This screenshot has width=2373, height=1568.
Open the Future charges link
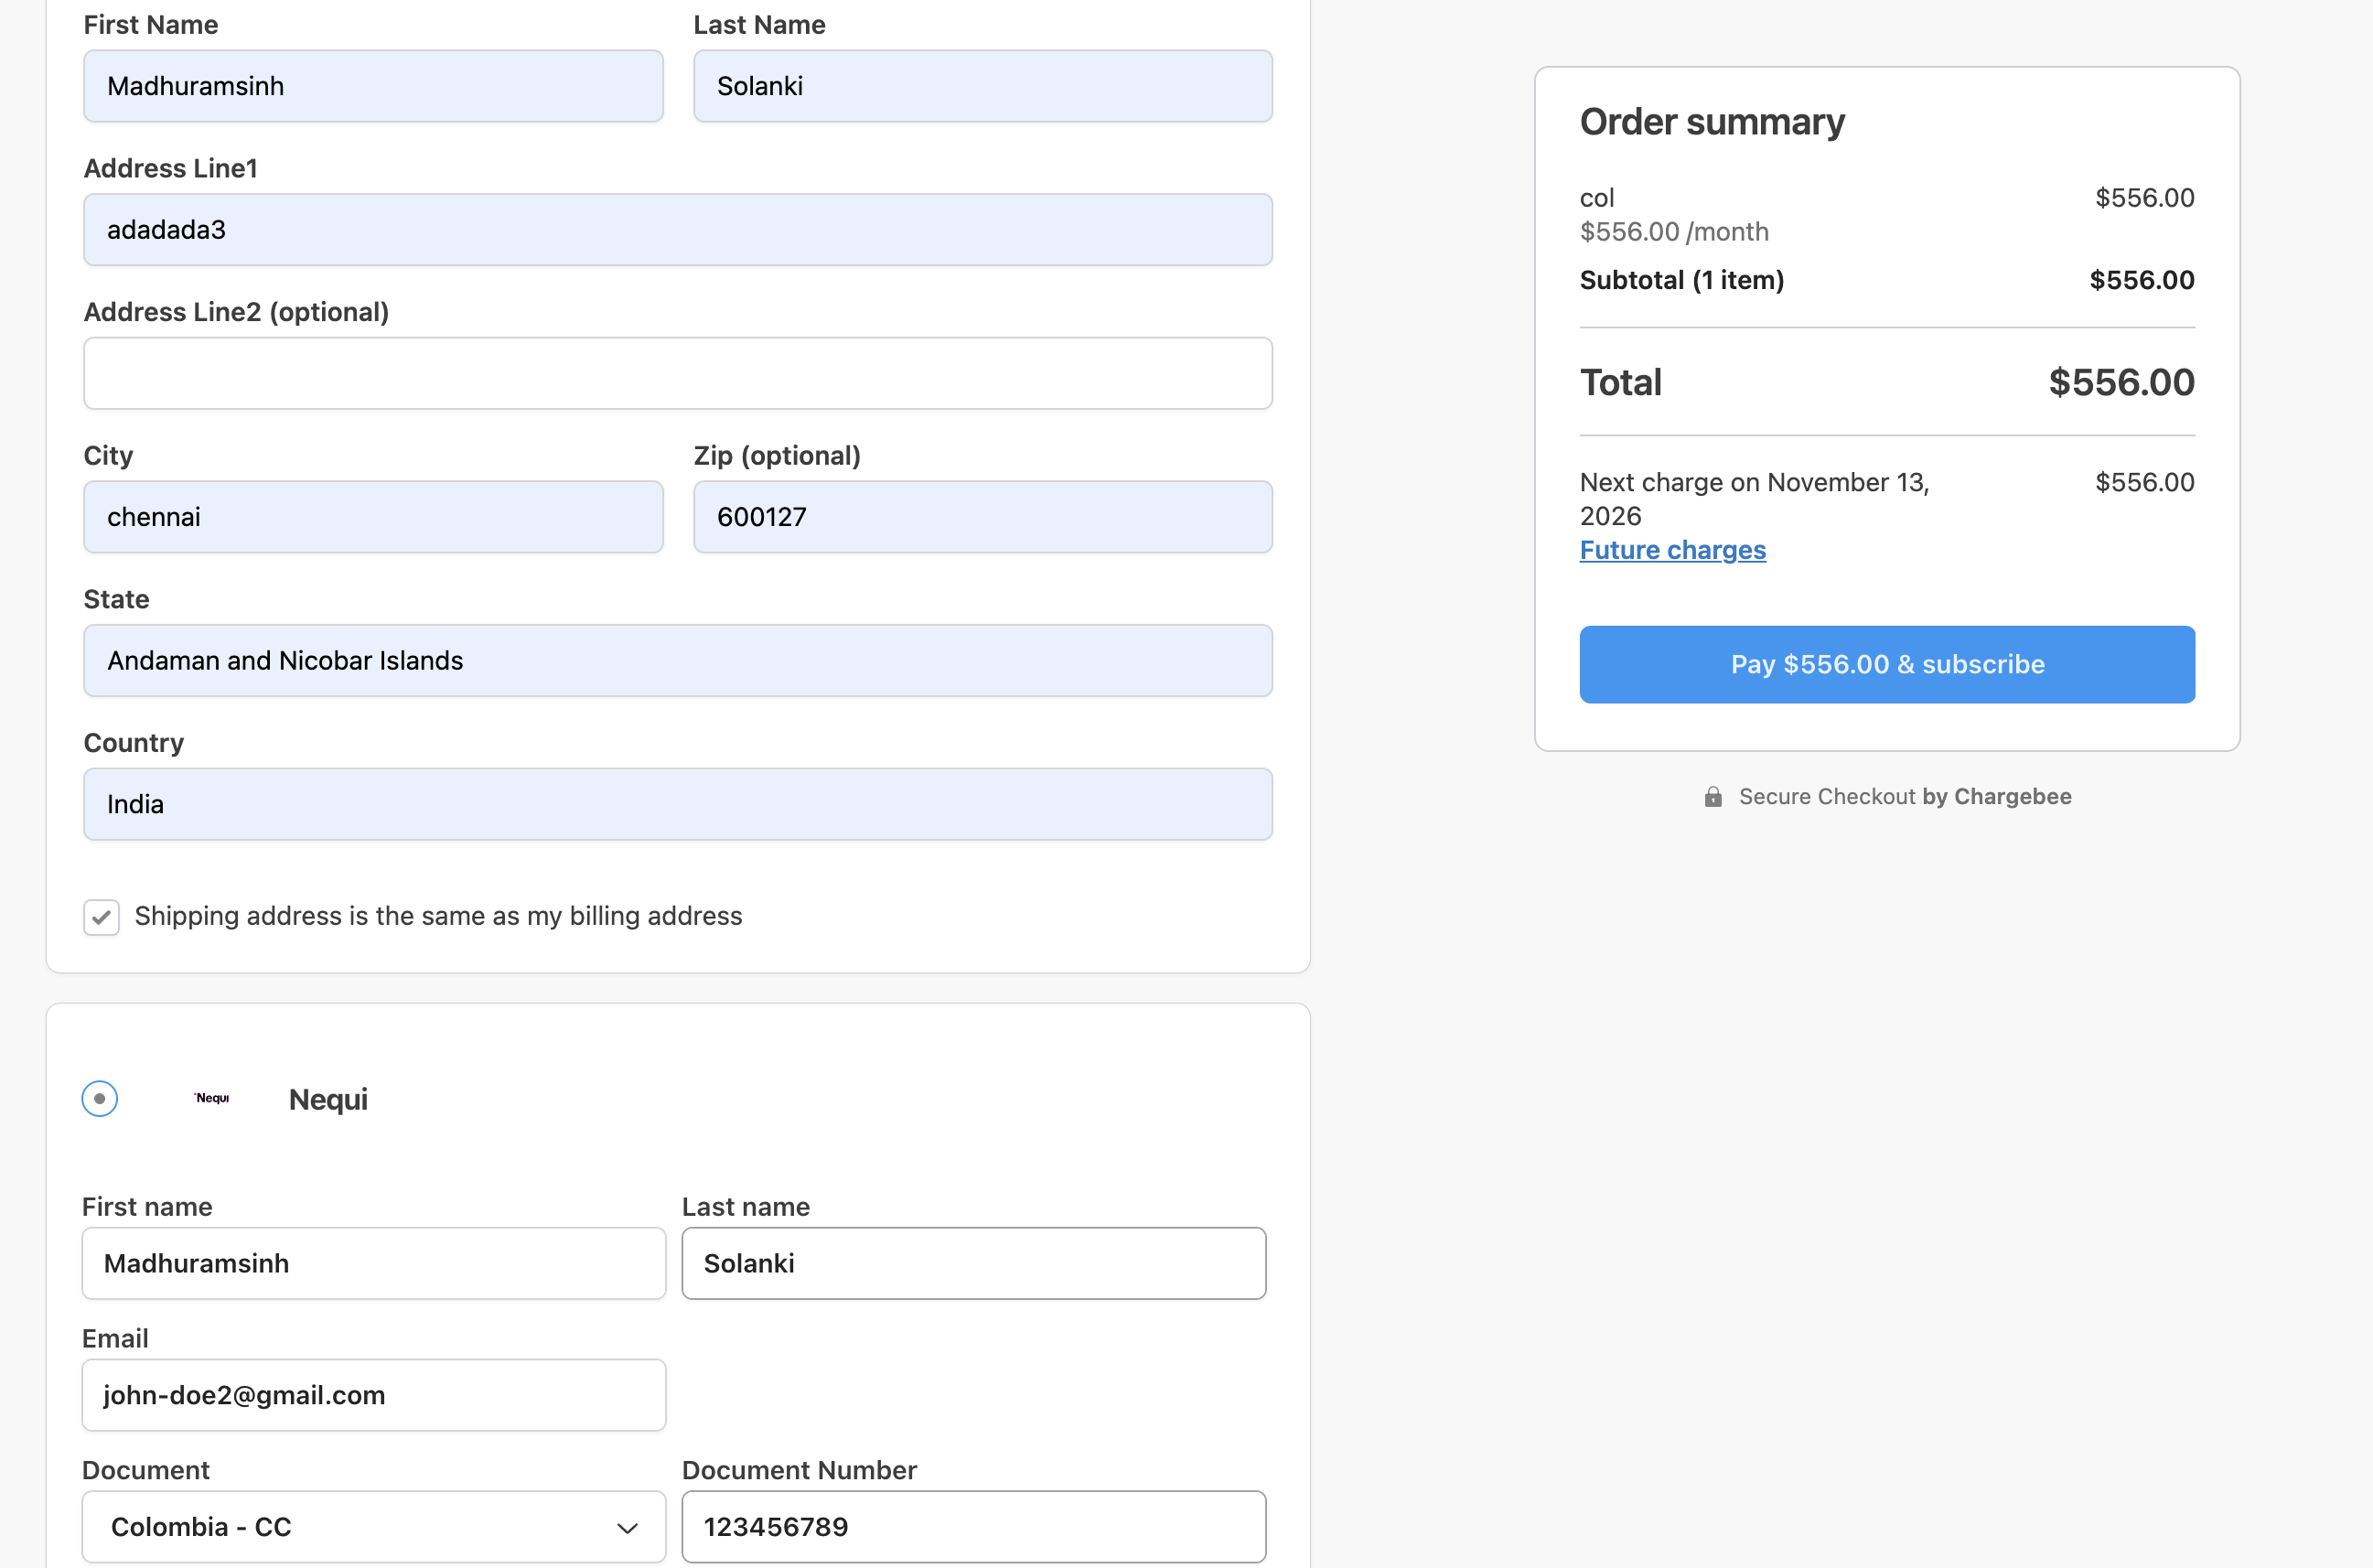click(x=1672, y=550)
